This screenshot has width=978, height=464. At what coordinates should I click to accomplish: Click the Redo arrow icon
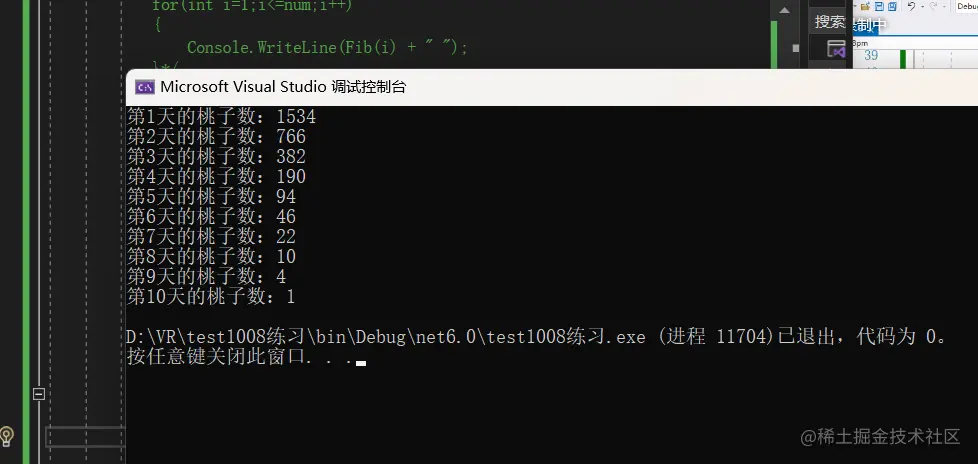pos(933,6)
